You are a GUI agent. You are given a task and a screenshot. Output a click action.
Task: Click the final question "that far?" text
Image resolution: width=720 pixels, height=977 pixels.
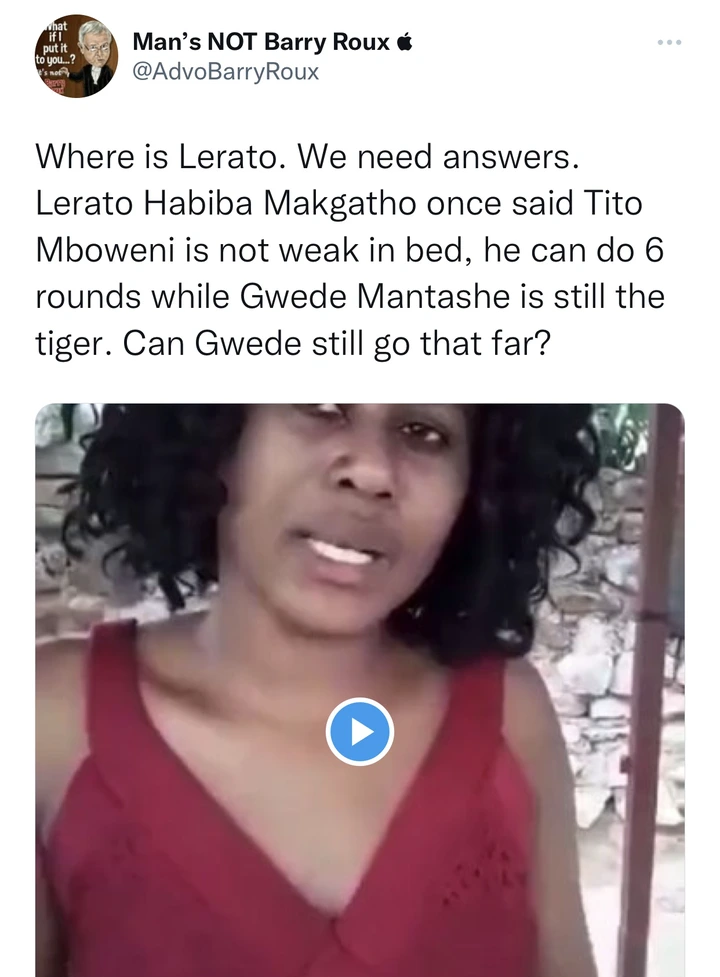(486, 343)
